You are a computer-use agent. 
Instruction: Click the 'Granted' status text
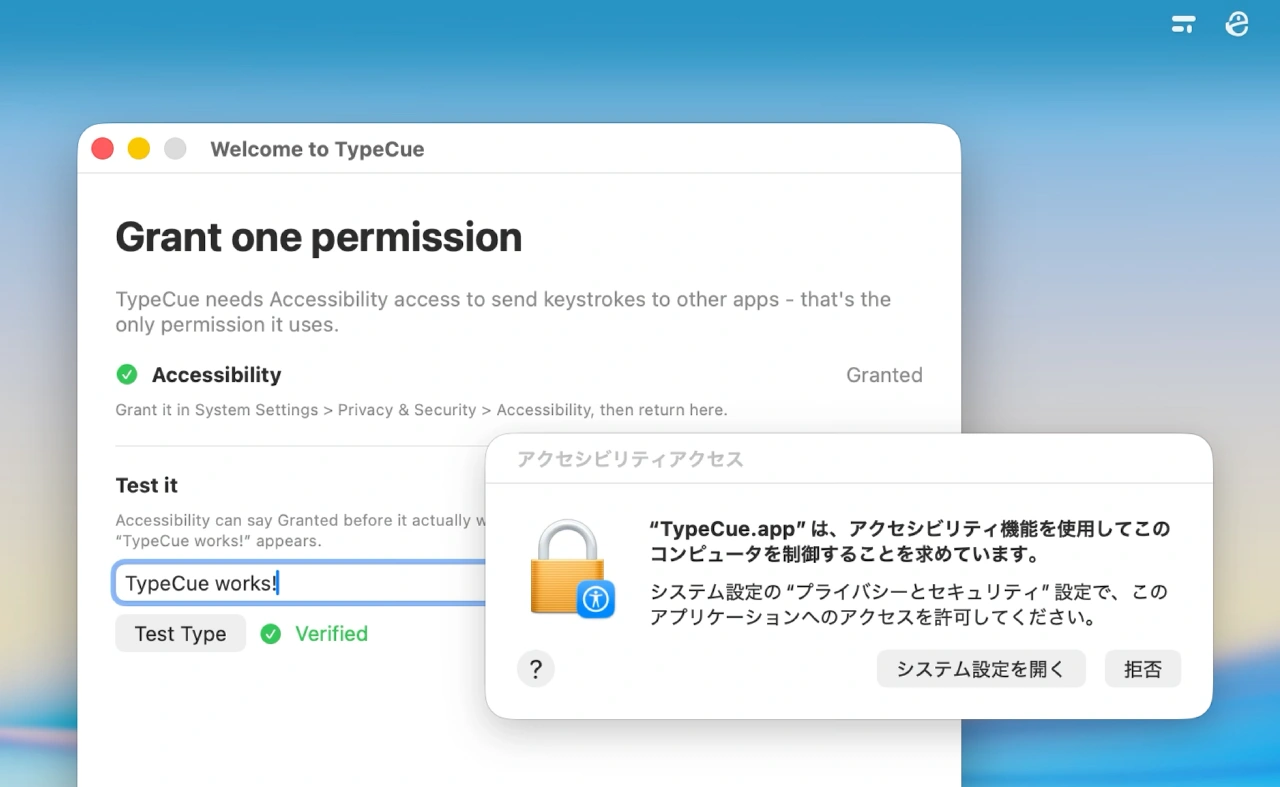tap(884, 375)
